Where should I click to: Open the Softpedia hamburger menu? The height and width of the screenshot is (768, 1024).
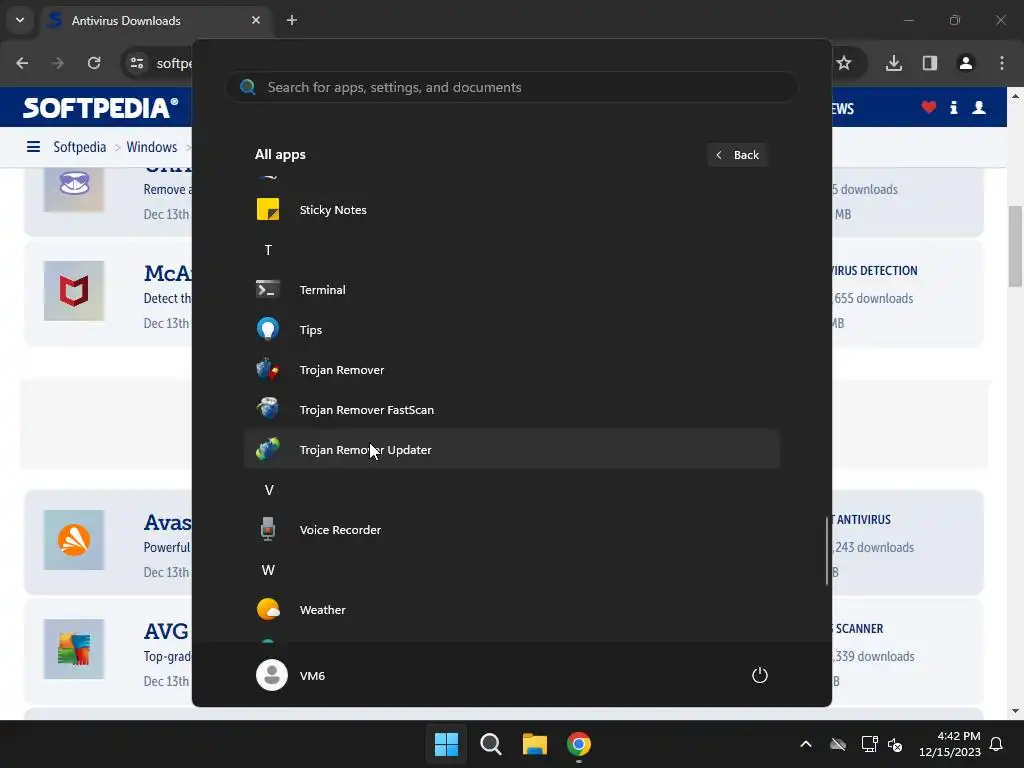(33, 147)
